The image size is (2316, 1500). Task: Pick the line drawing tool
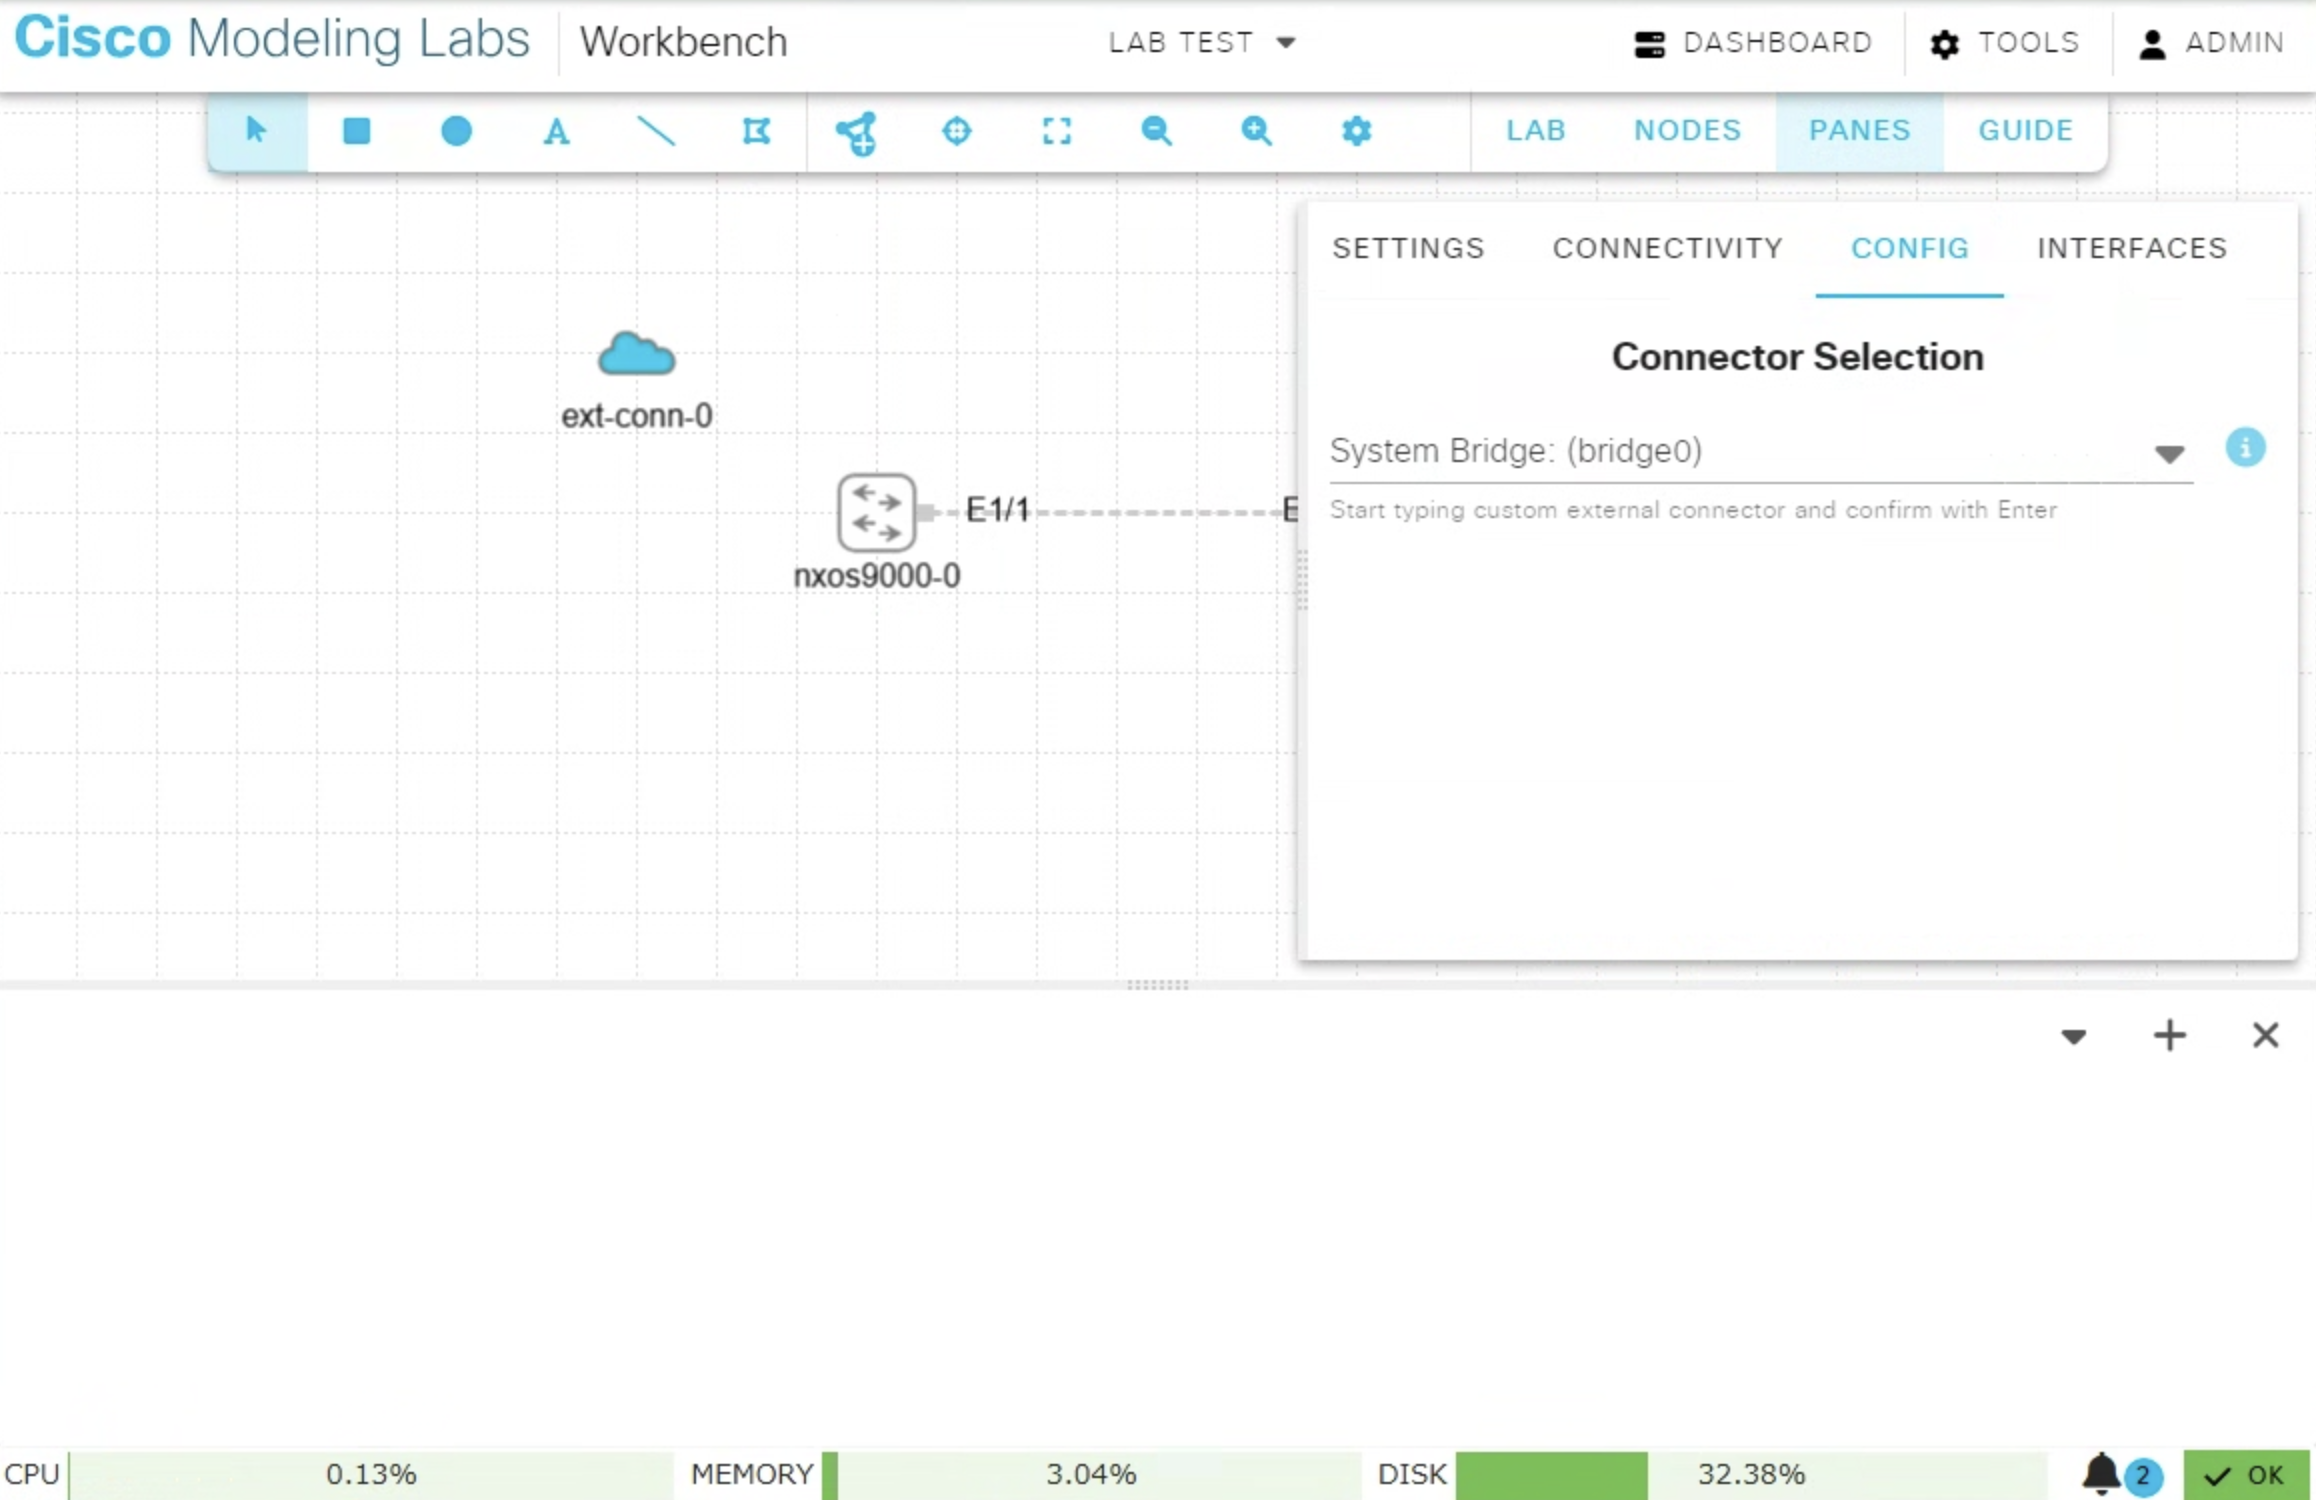(x=656, y=131)
